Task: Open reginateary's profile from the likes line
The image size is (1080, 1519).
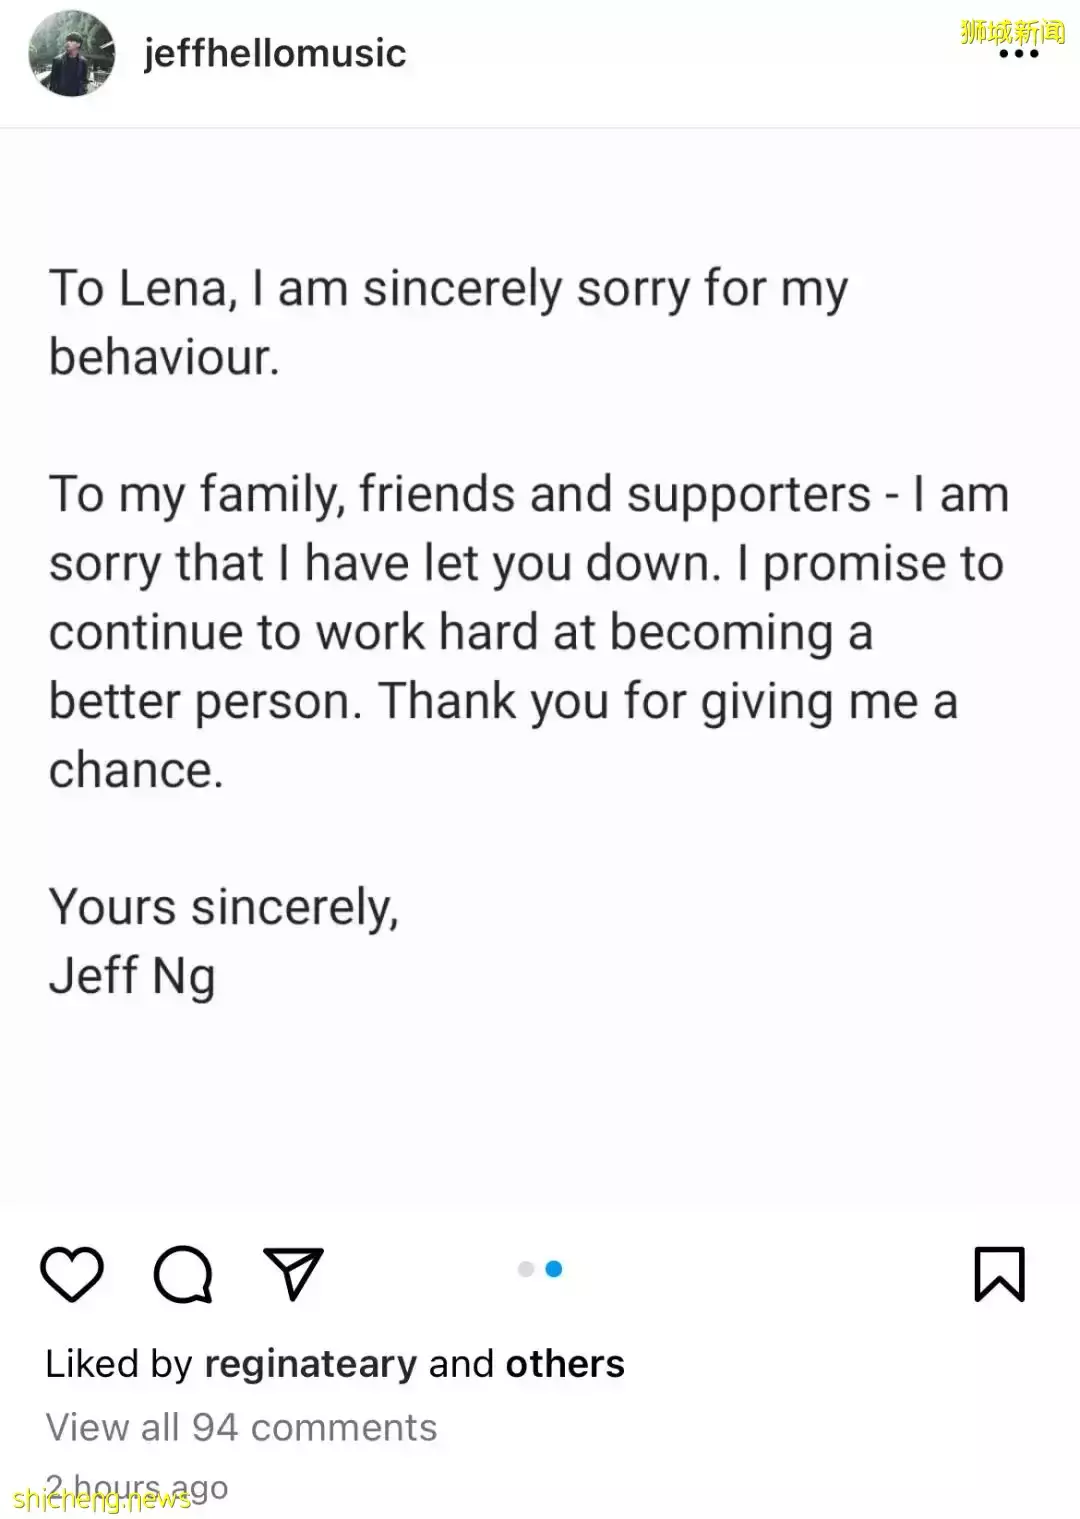Action: [x=310, y=1364]
